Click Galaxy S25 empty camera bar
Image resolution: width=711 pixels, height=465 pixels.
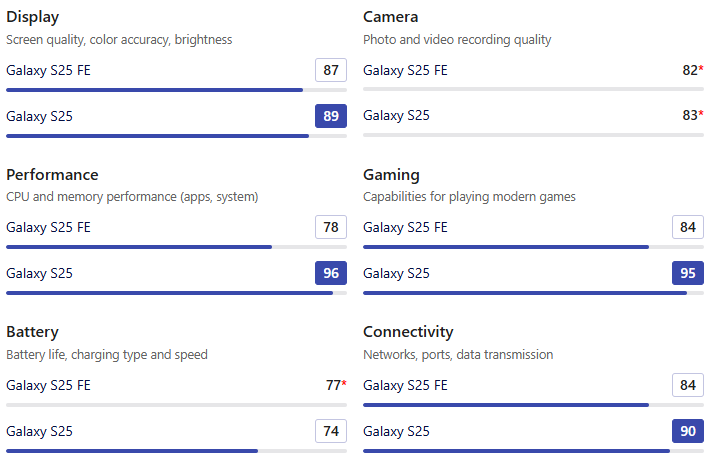coord(533,135)
